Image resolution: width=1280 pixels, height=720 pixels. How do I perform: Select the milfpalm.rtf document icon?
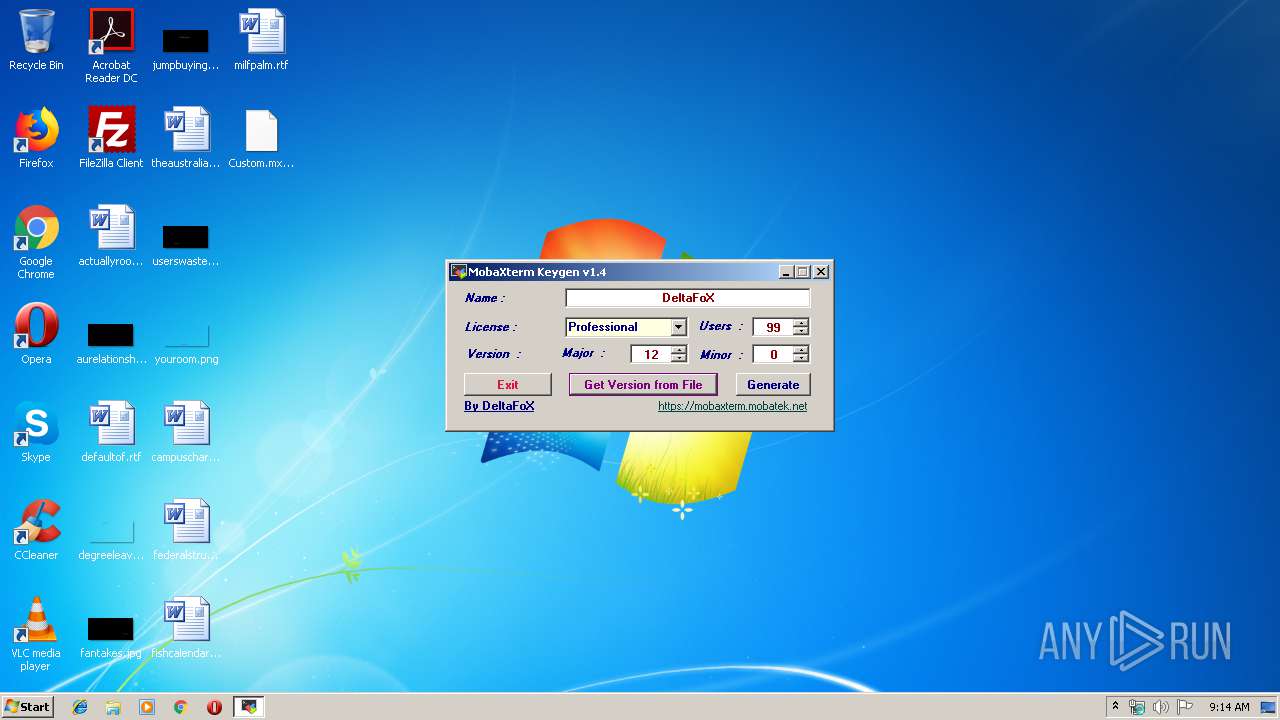tap(261, 41)
